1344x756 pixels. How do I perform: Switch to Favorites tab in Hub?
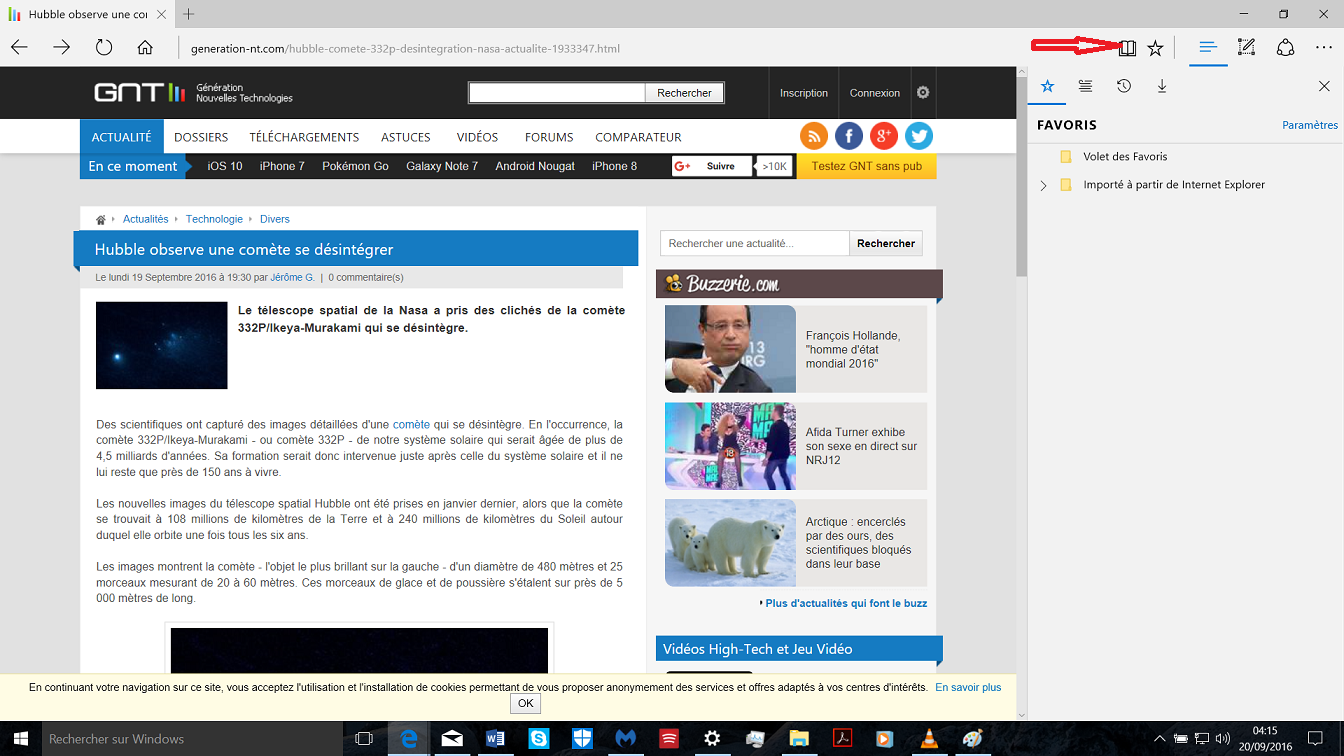[1048, 86]
